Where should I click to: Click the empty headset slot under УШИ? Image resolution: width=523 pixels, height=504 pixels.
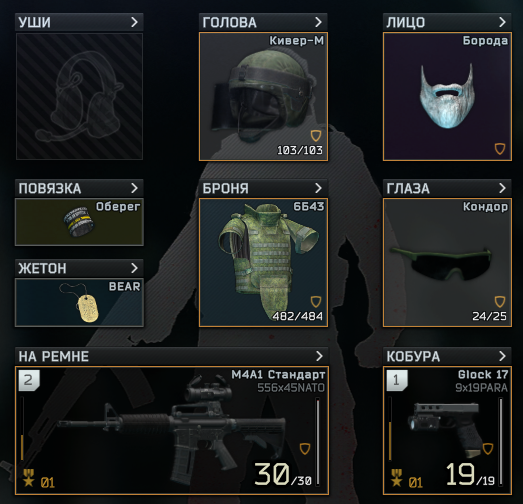[x=79, y=96]
